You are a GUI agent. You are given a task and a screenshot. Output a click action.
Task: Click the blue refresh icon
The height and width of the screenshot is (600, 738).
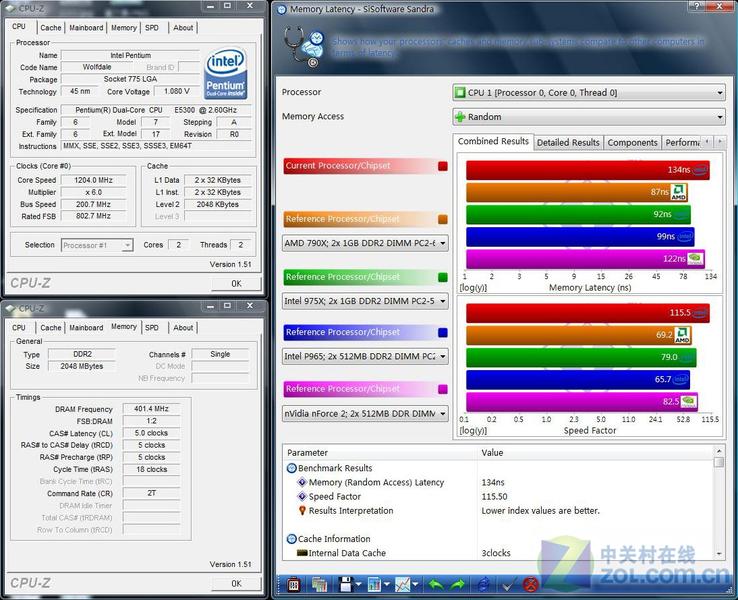(x=483, y=585)
